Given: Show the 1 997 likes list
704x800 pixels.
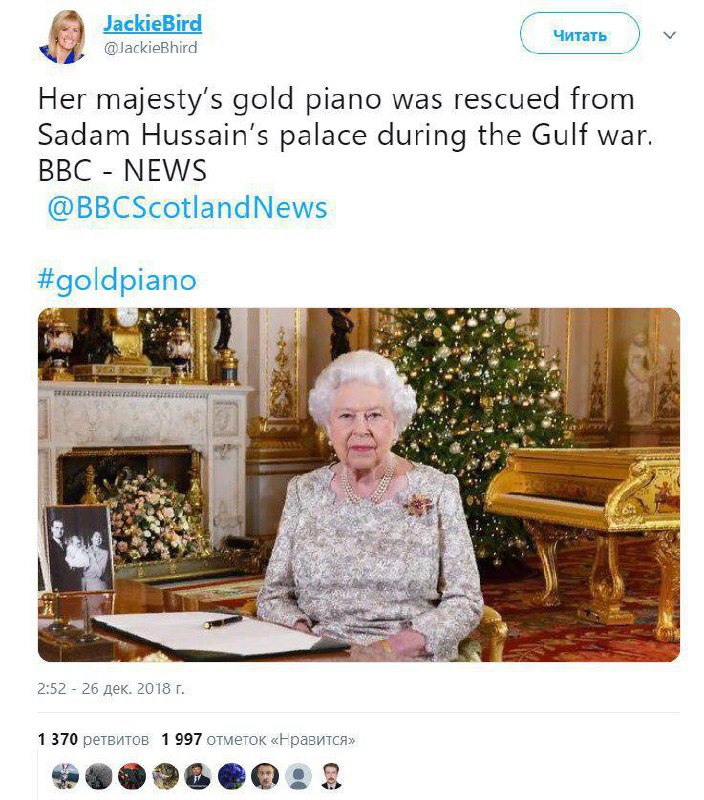Looking at the screenshot, I should coord(258,739).
